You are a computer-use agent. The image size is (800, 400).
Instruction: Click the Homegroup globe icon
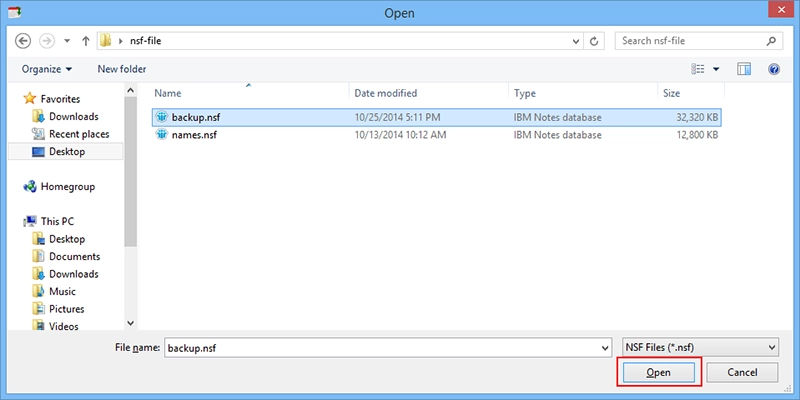tap(30, 187)
